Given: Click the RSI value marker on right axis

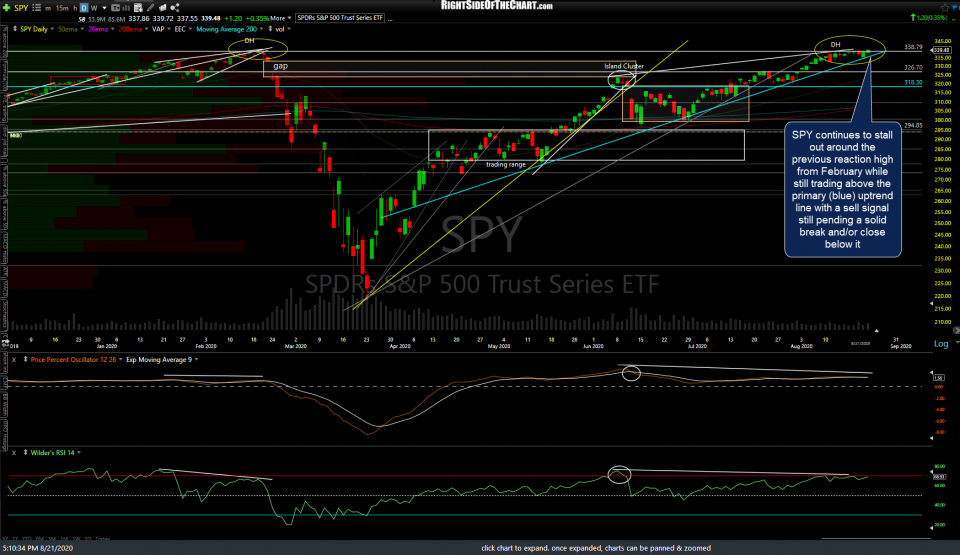Looking at the screenshot, I should pos(939,476).
